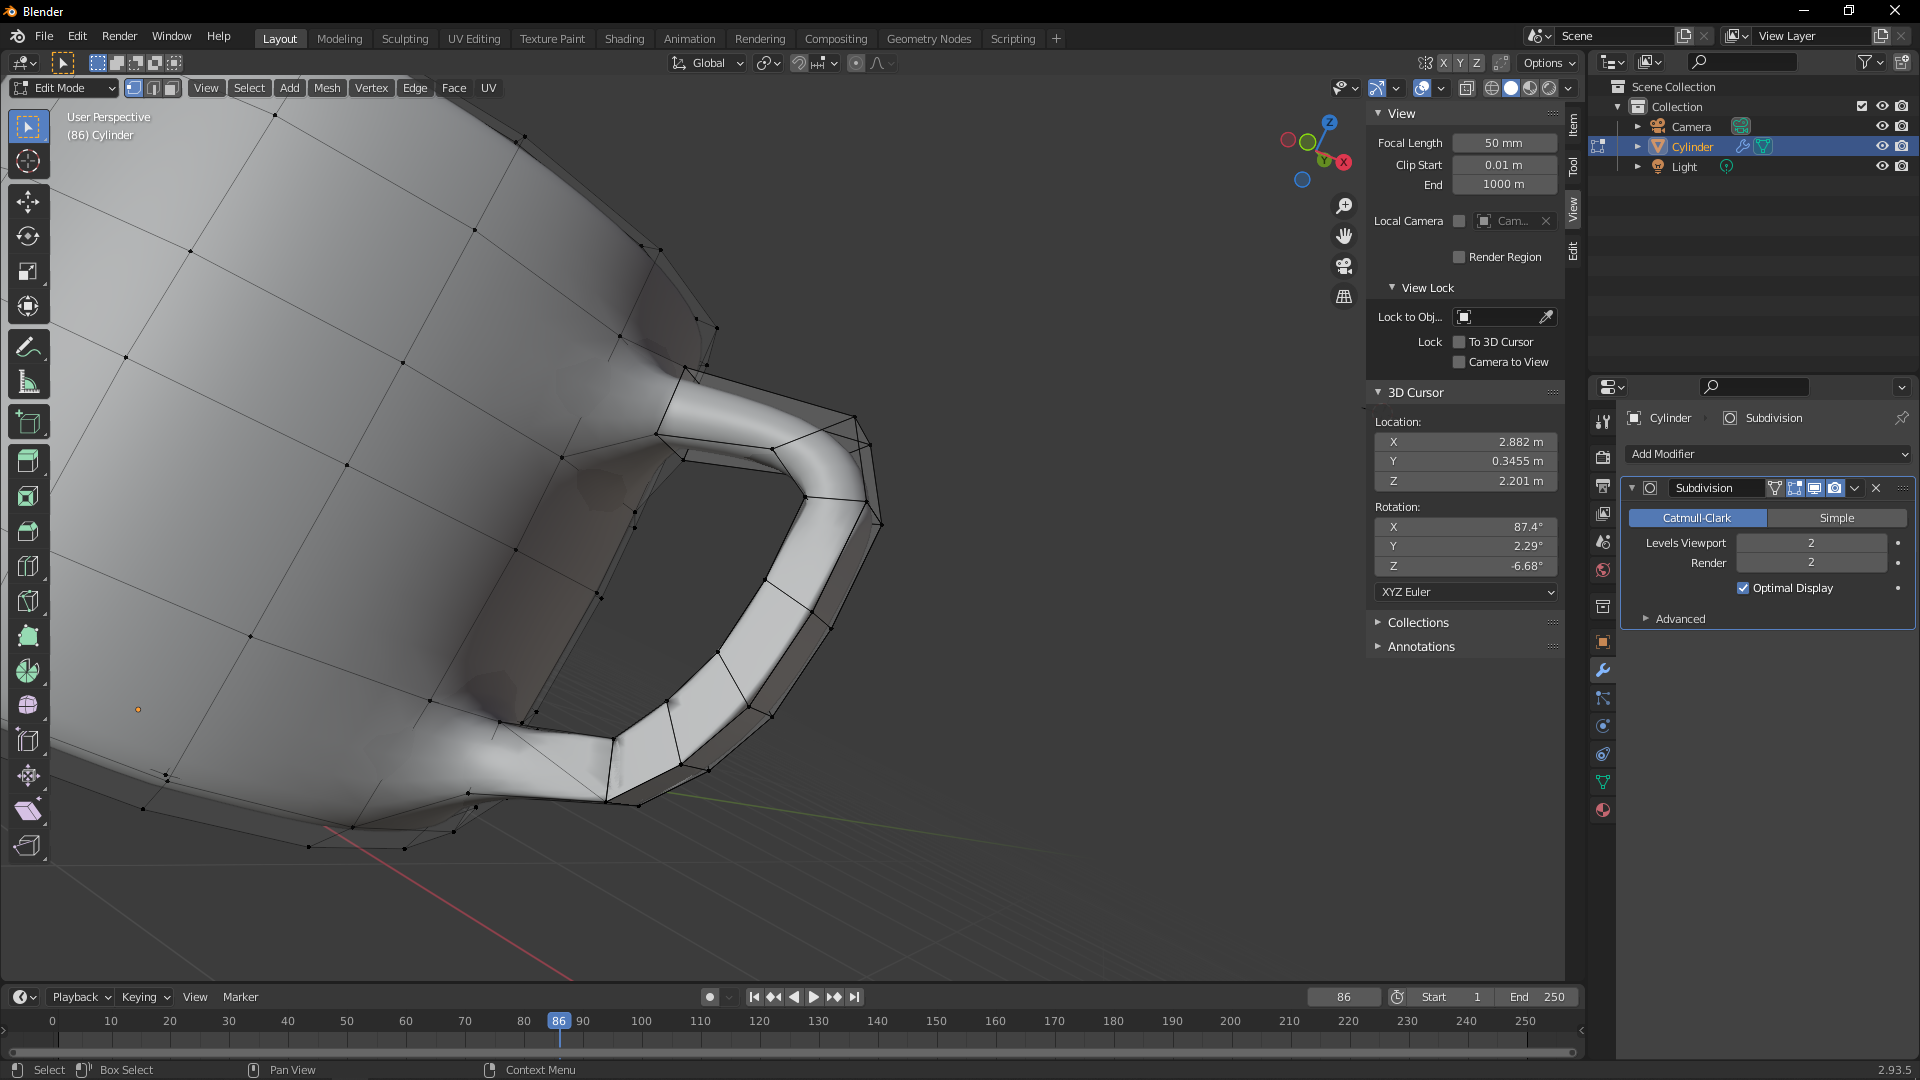This screenshot has height=1080, width=1920.
Task: Open the Add Modifier dropdown
Action: (x=1768, y=454)
